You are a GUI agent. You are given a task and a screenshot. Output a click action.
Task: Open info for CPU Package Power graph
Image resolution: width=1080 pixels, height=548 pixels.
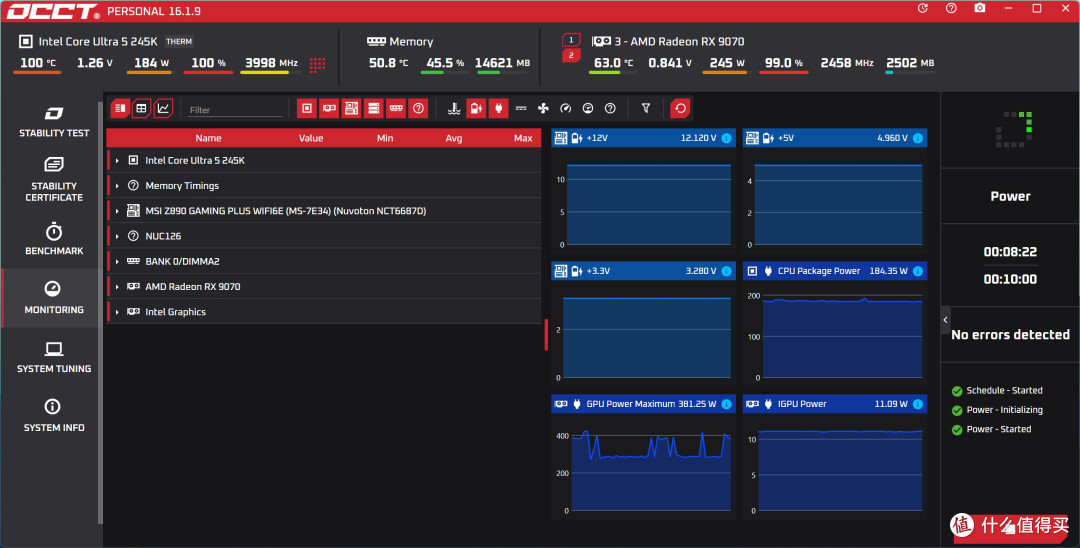[x=917, y=271]
